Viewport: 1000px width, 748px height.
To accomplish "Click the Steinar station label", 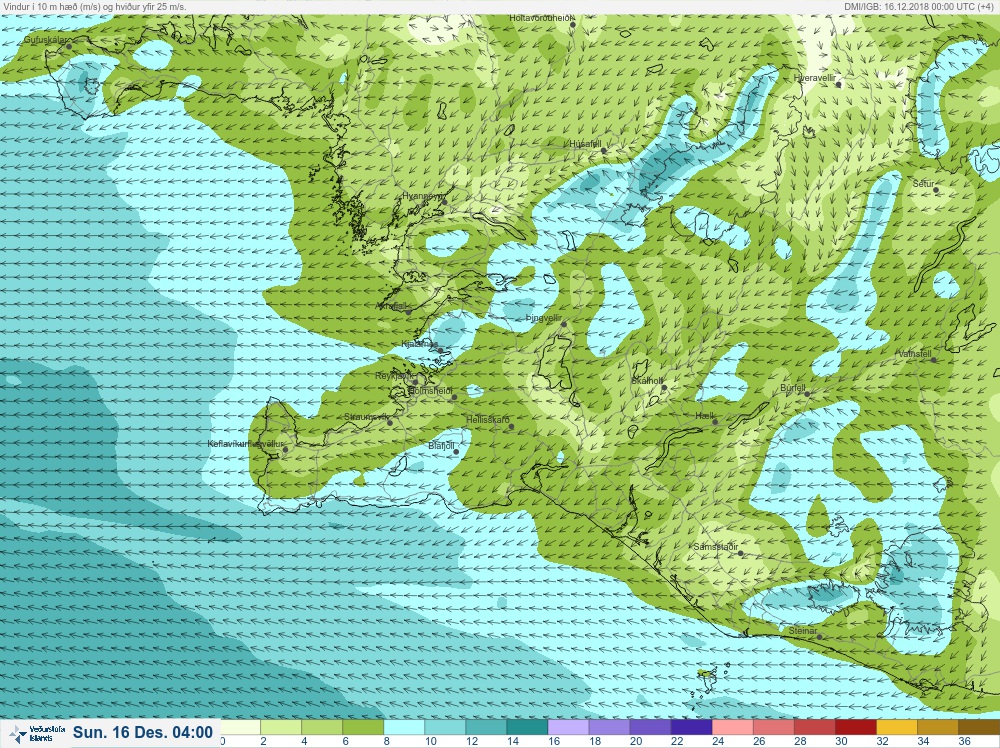I will pos(803,631).
